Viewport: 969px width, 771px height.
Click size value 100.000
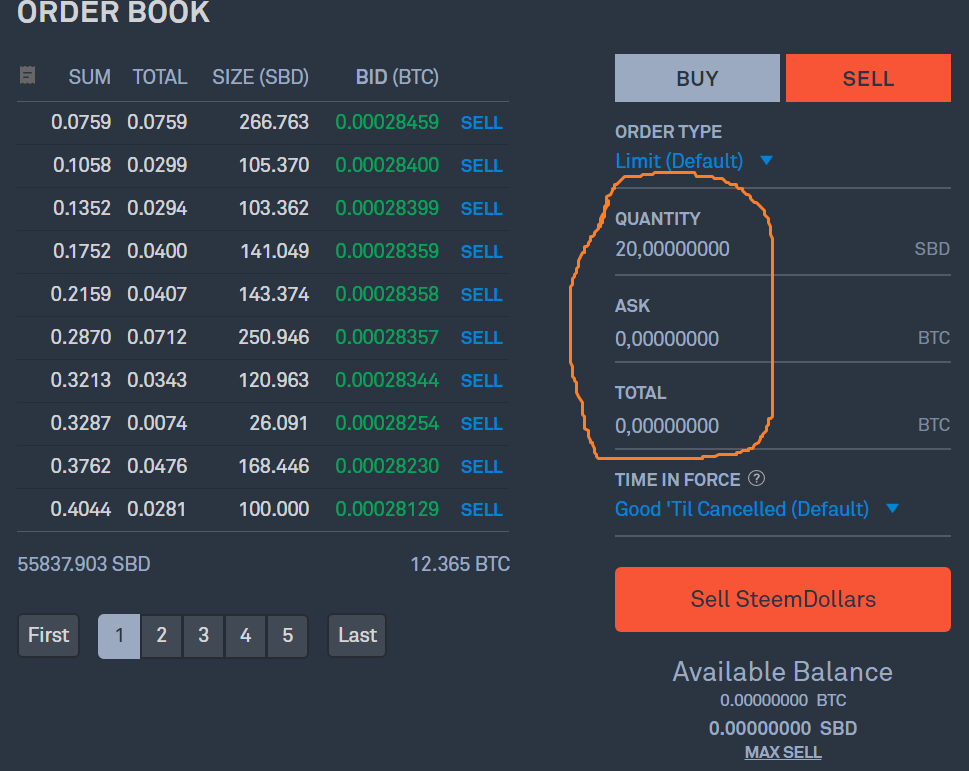click(x=274, y=509)
